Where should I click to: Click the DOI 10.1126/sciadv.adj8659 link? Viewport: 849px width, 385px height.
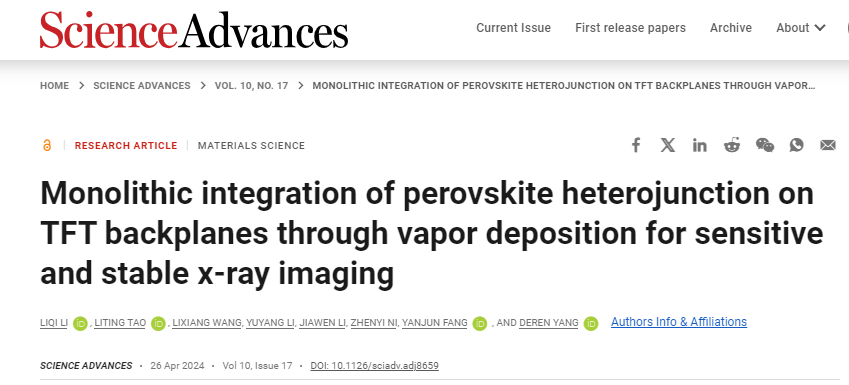(374, 366)
